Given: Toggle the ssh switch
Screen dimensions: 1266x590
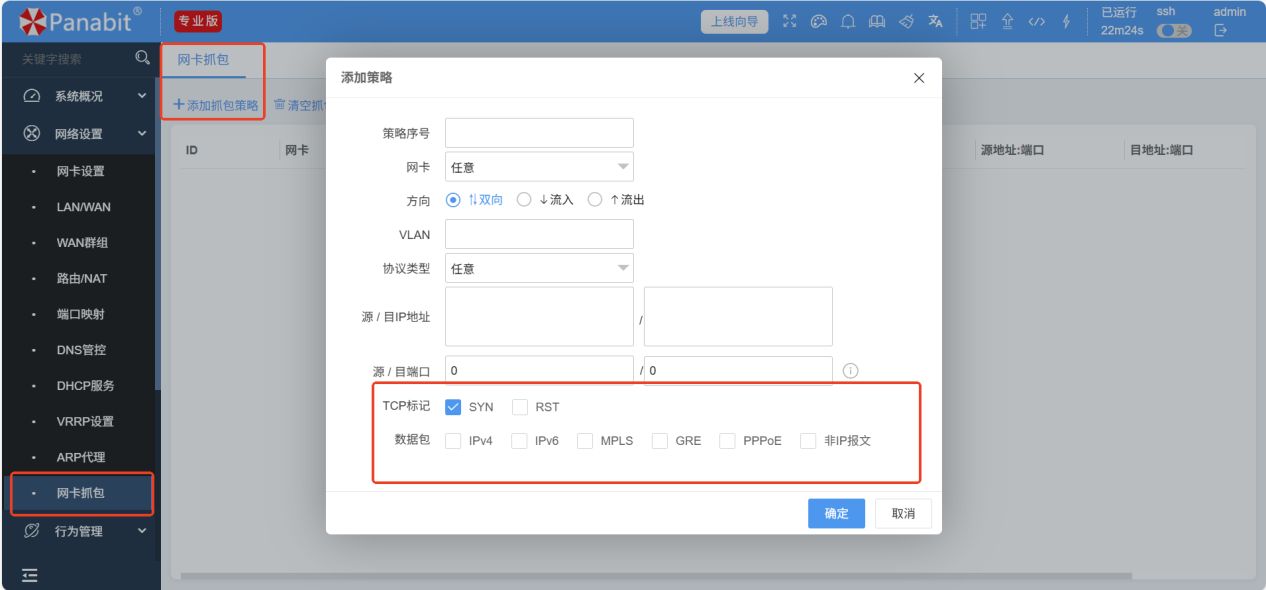Looking at the screenshot, I should [x=1174, y=31].
